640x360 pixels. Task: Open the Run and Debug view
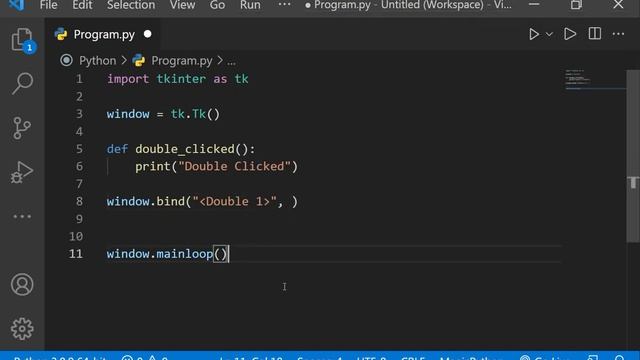pos(22,172)
